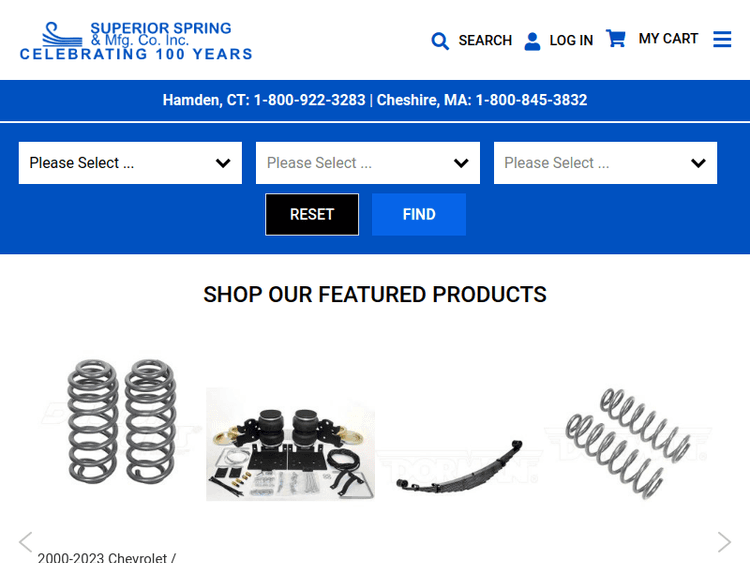Open the 2000-2023 Chevrolet product title
750x563 pixels.
coord(106,558)
